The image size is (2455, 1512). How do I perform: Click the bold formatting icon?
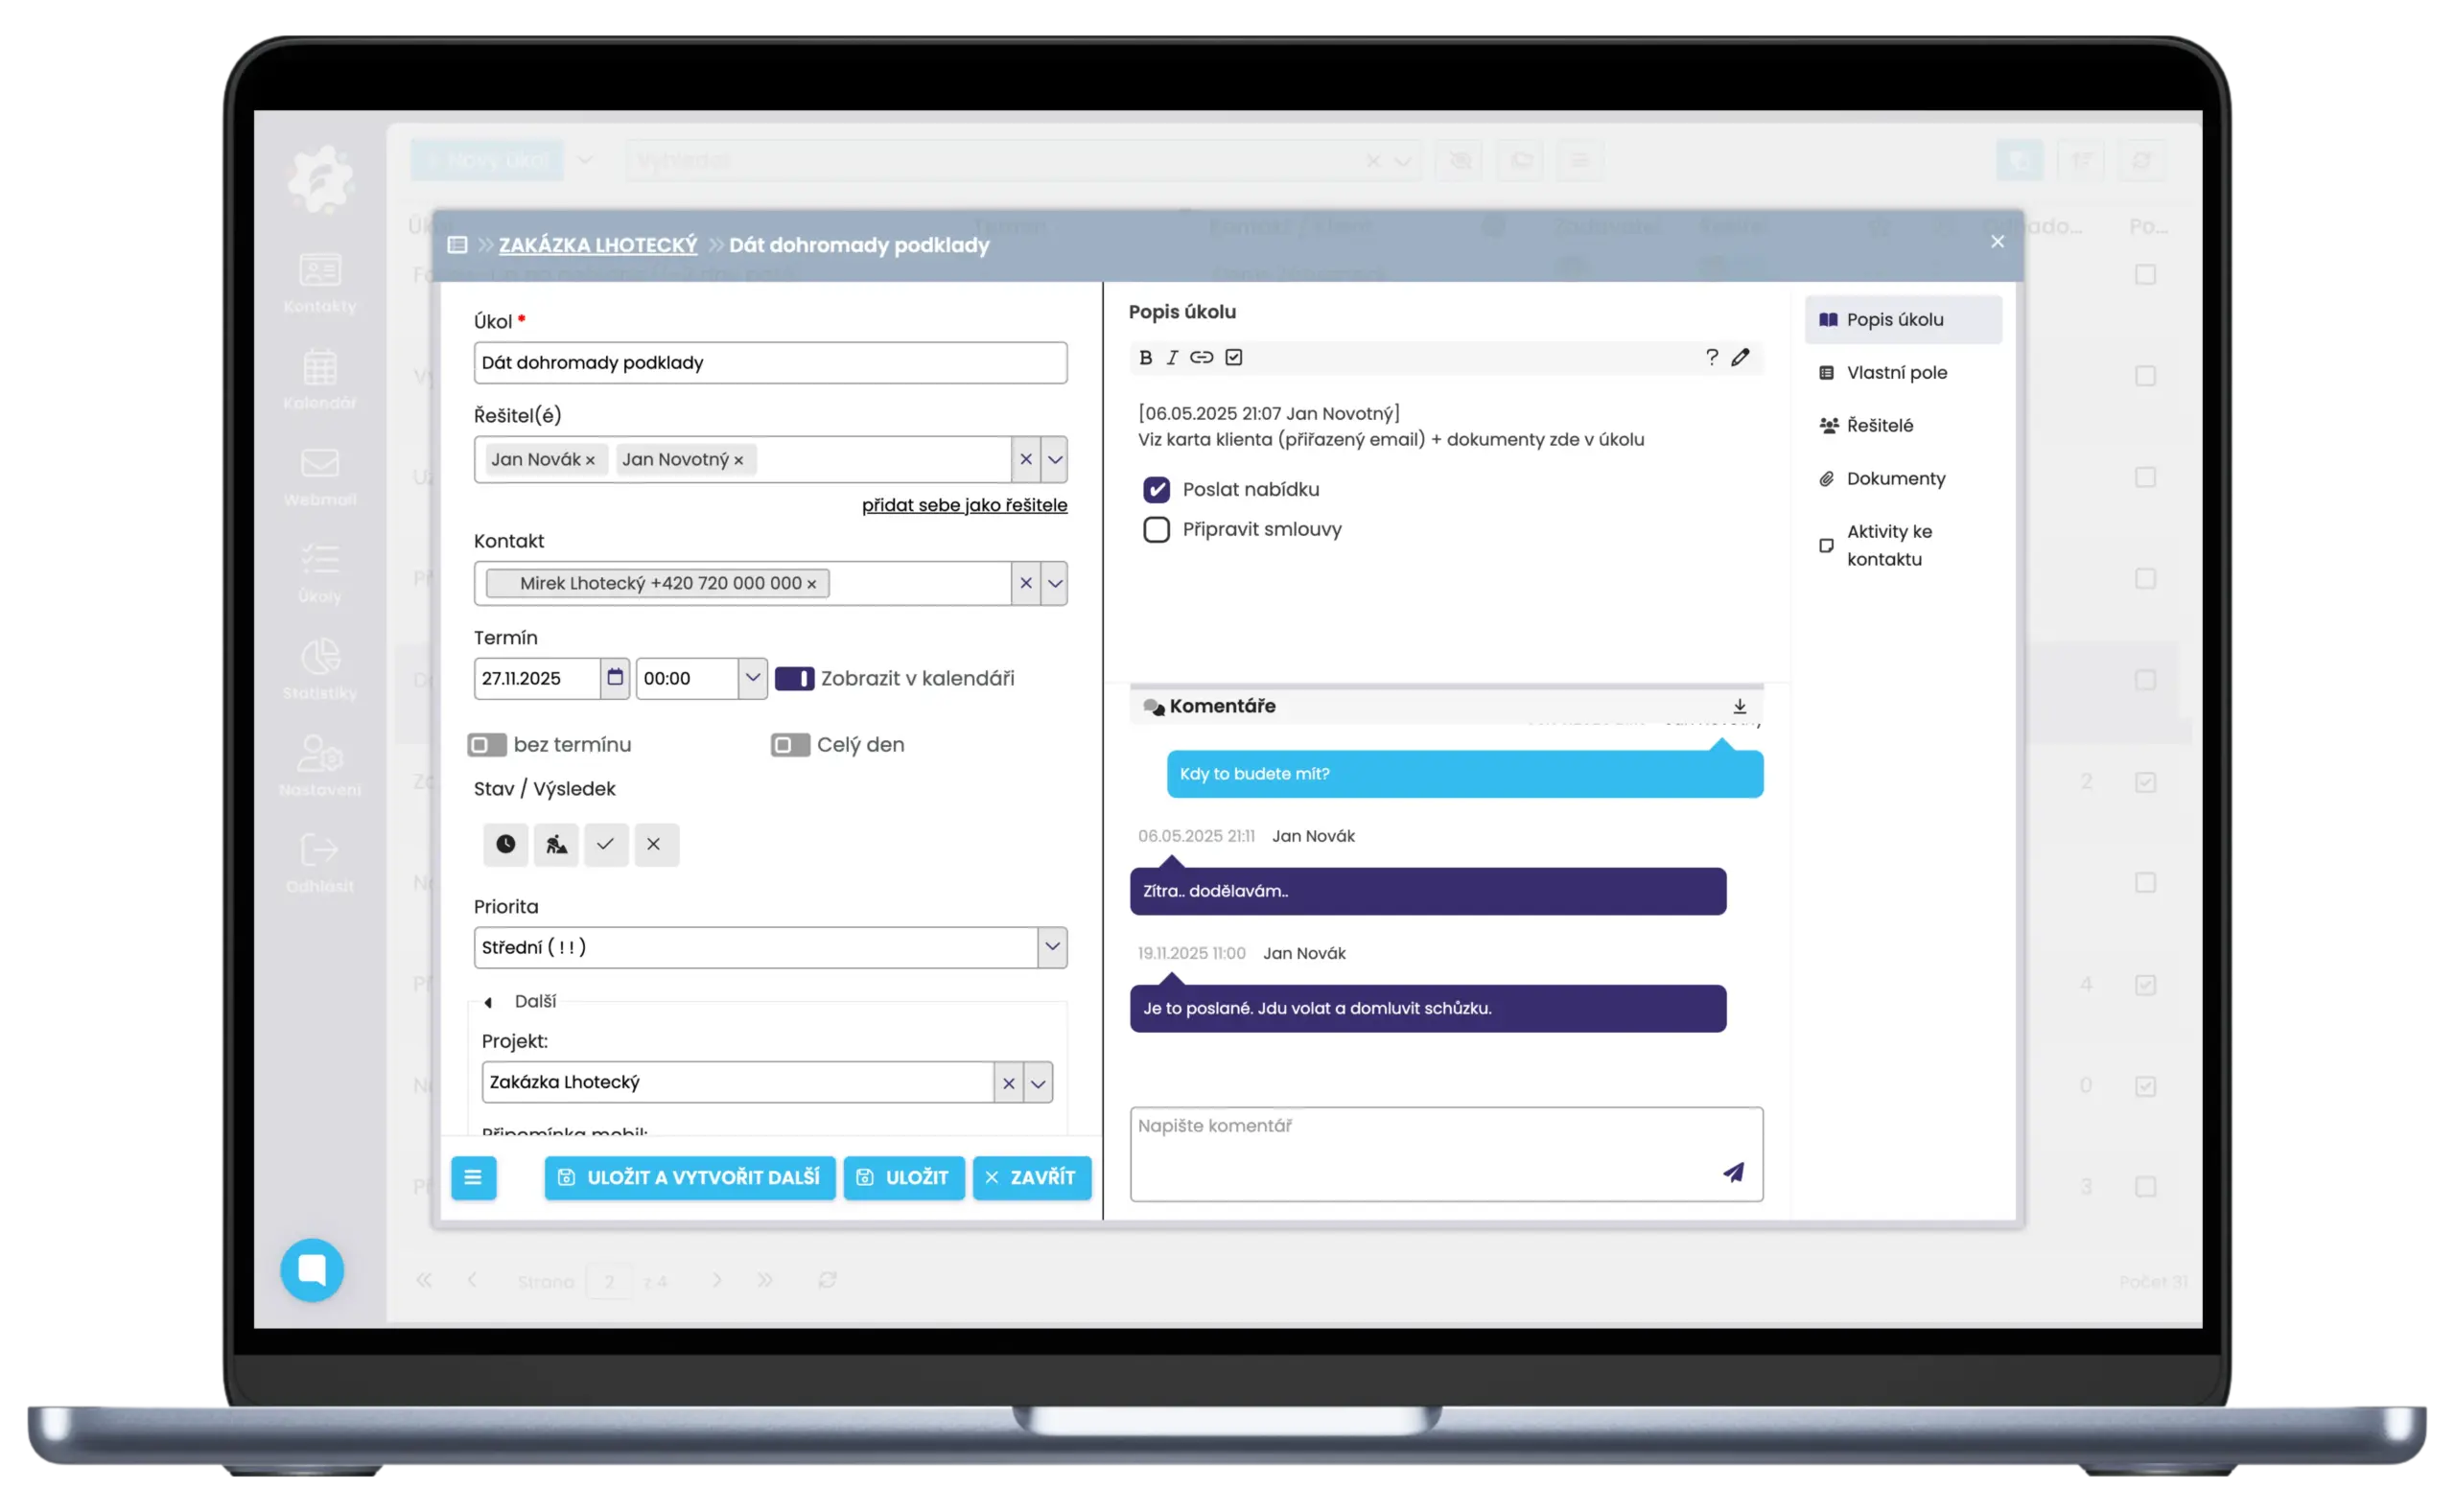[1146, 358]
